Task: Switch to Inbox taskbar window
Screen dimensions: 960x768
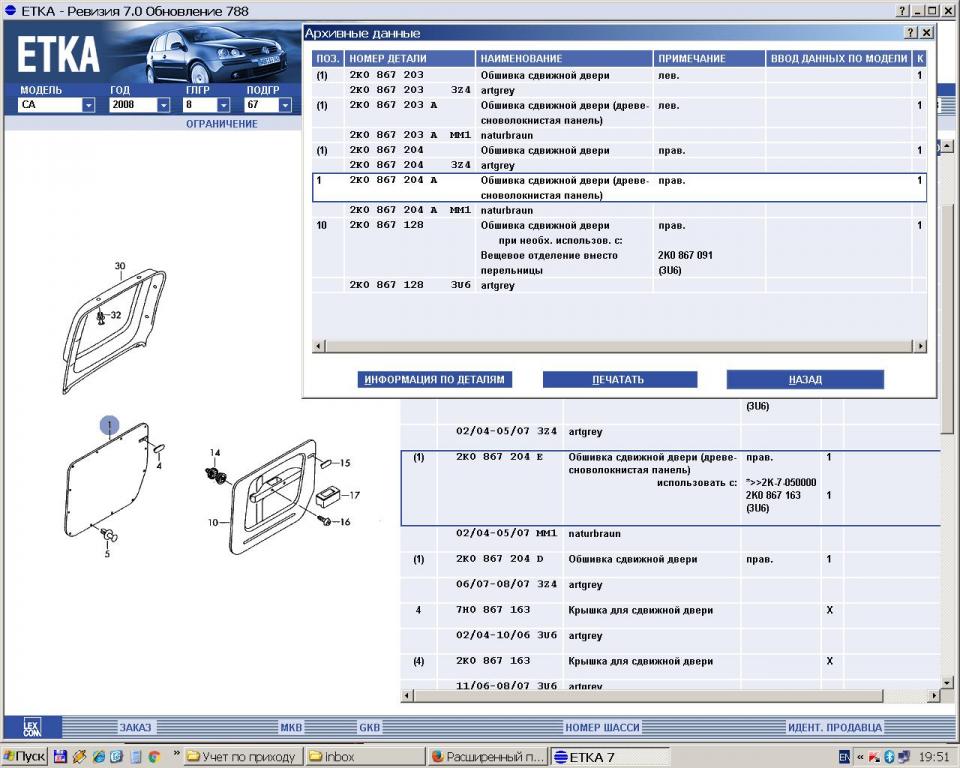Action: pyautogui.click(x=365, y=757)
